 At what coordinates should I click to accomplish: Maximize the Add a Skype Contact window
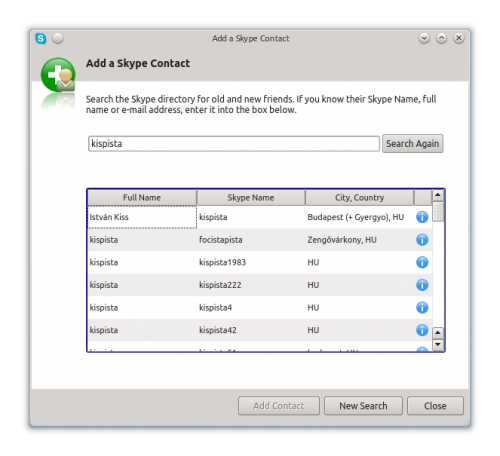(441, 38)
